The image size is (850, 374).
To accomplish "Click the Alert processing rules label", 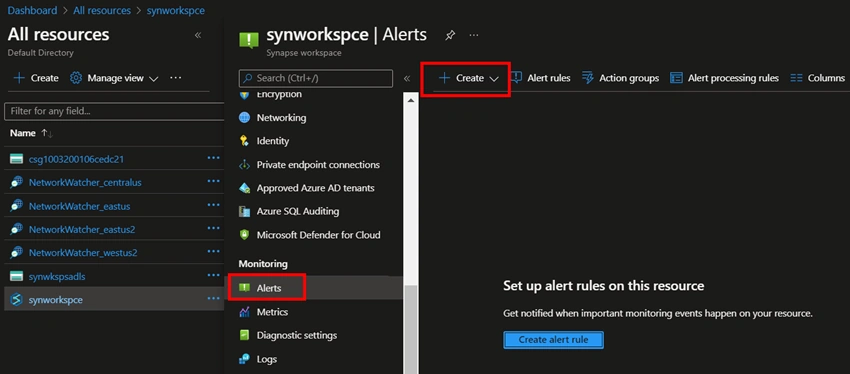I will click(x=733, y=78).
